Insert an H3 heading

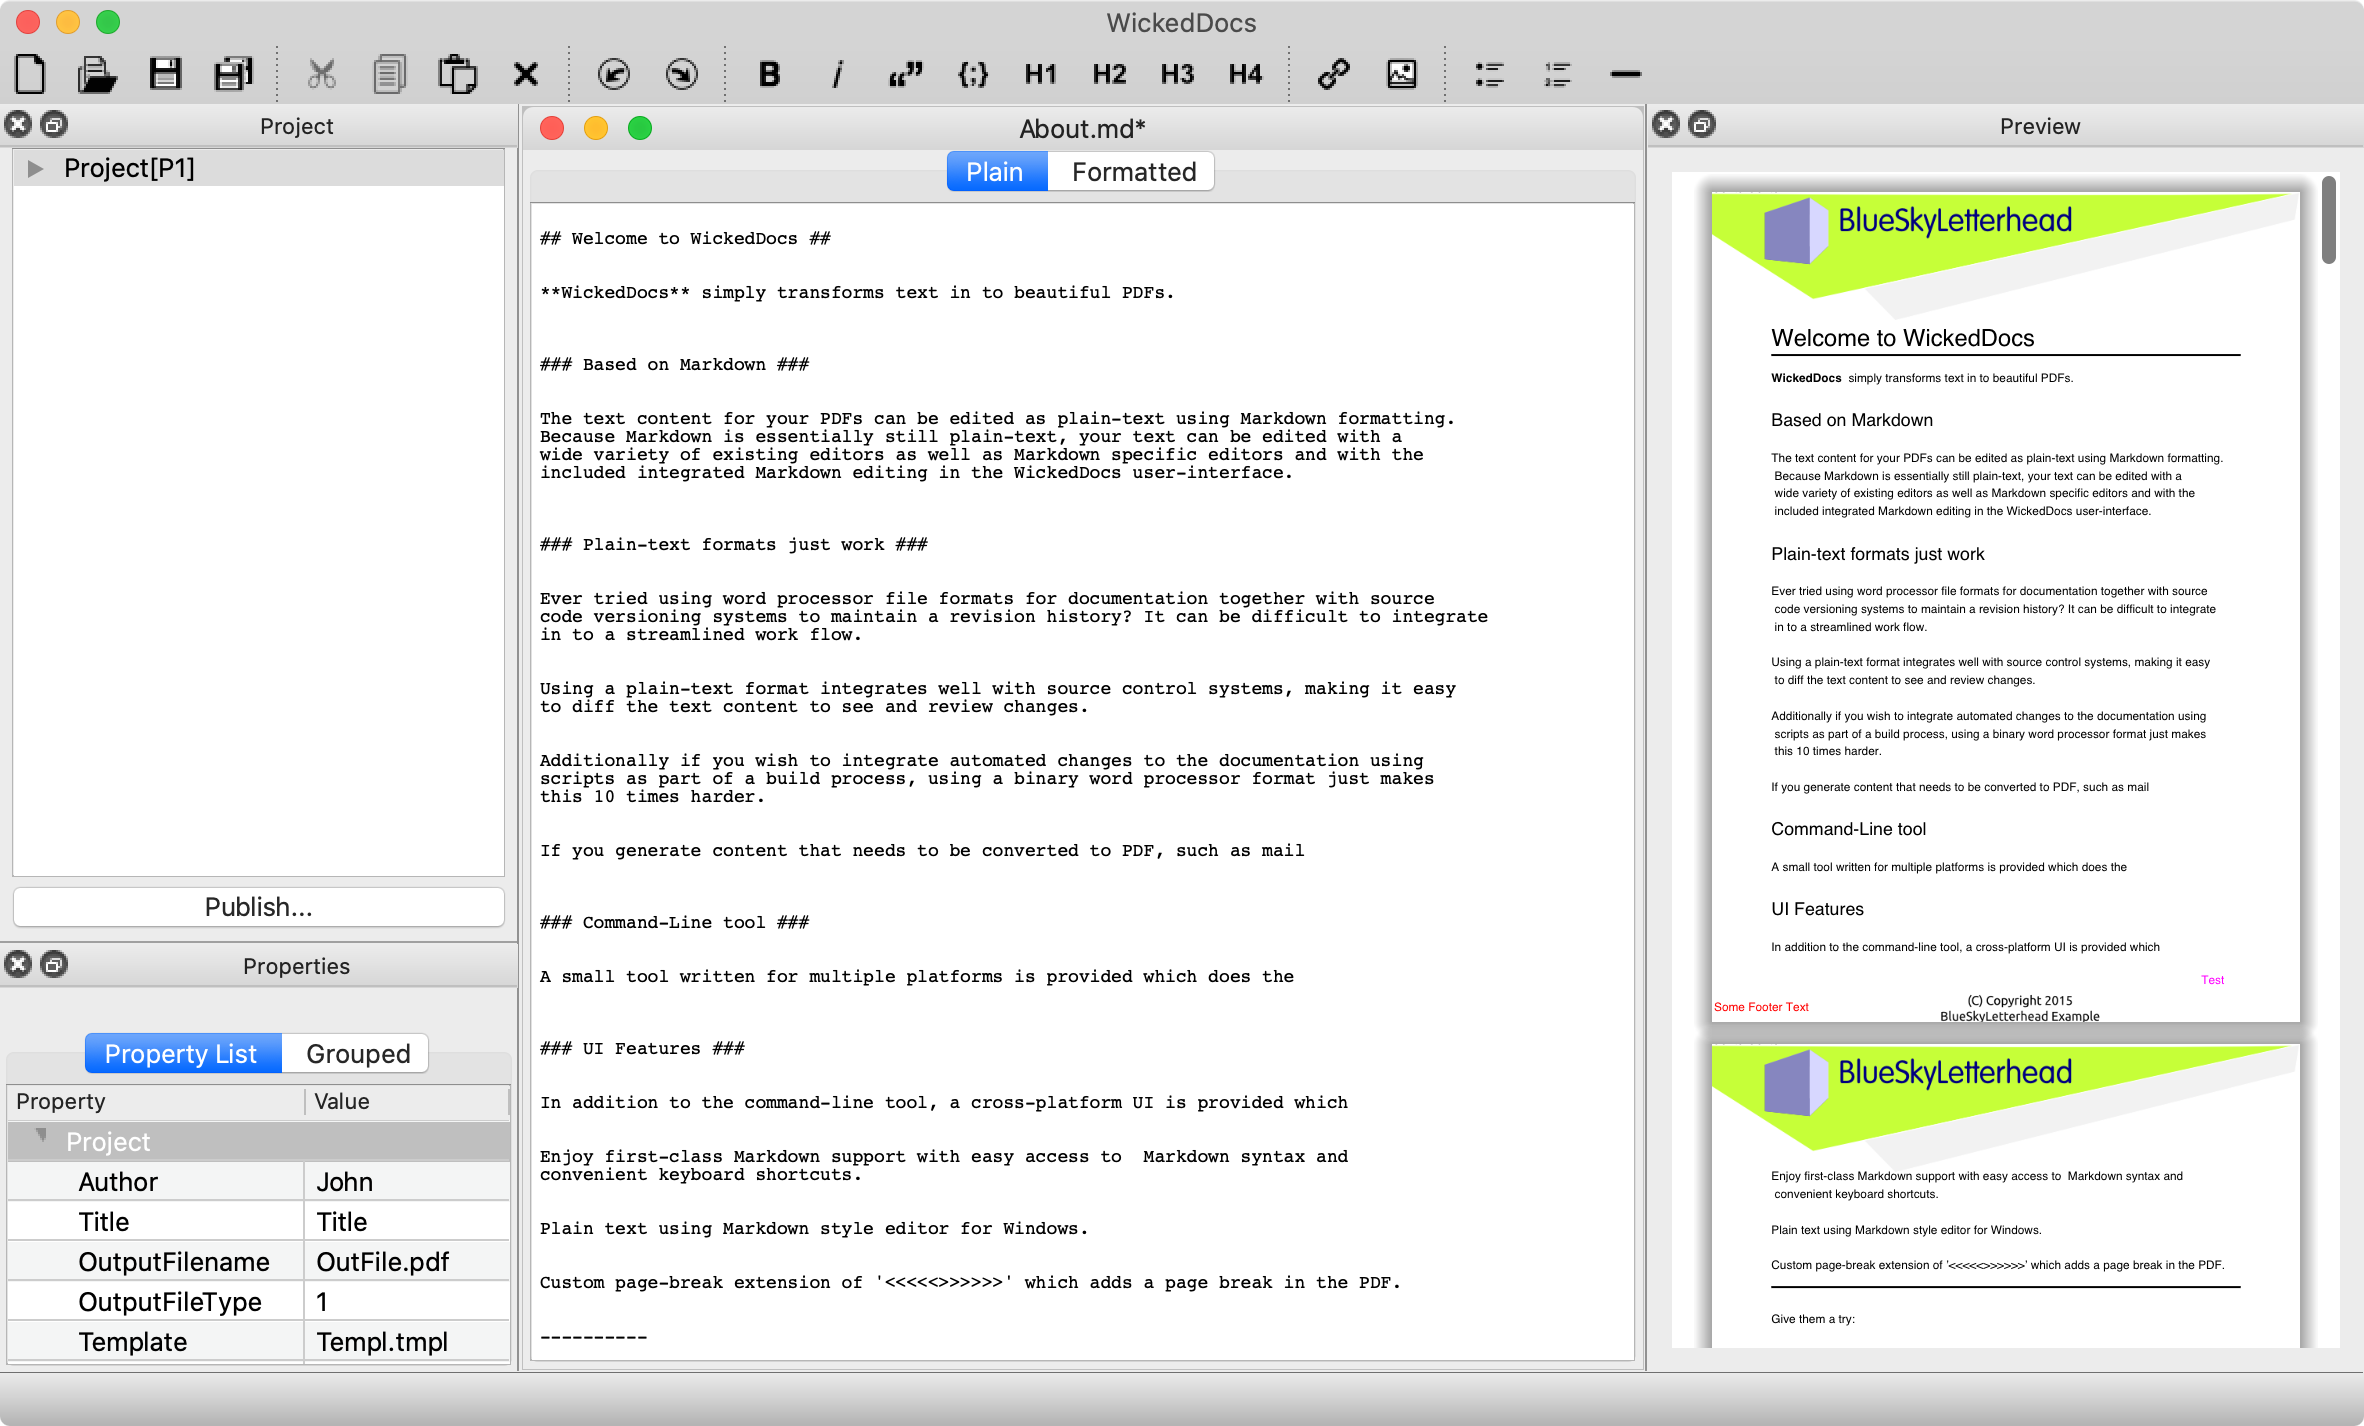click(x=1176, y=74)
